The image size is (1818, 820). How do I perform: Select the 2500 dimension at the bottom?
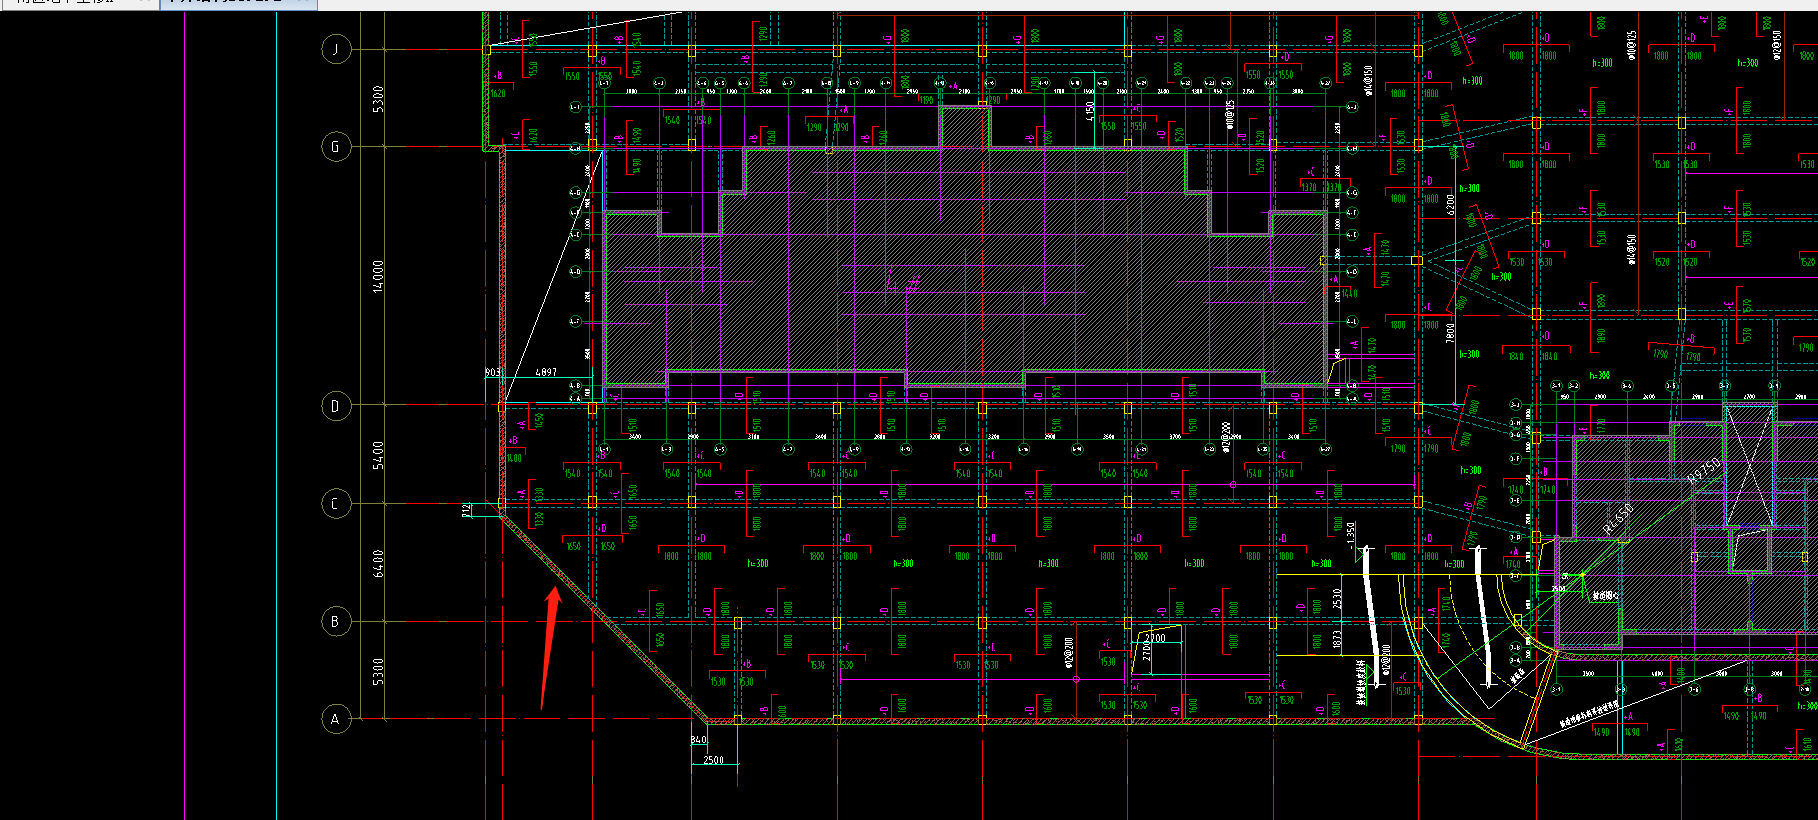pyautogui.click(x=713, y=760)
